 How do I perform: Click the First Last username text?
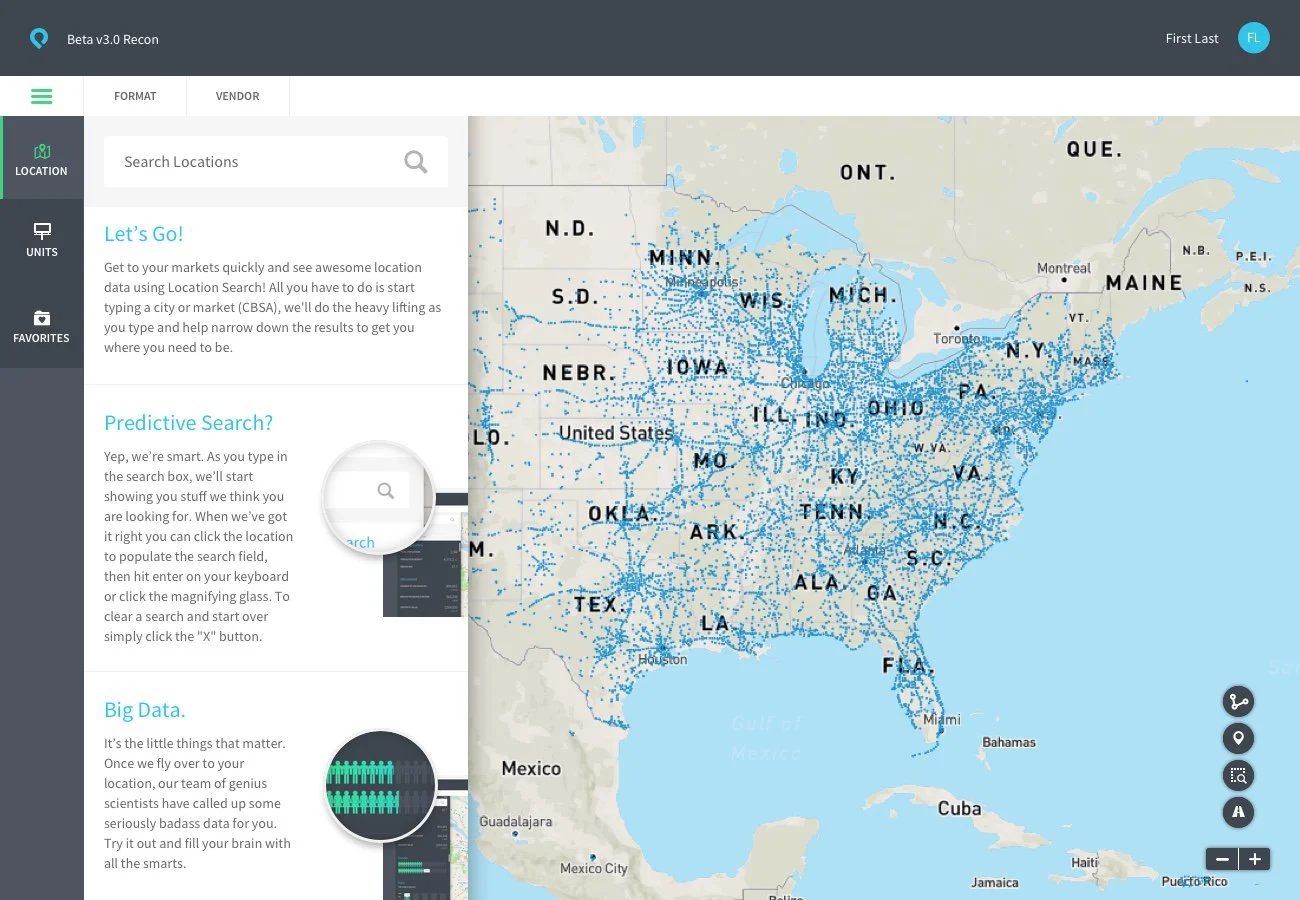pos(1191,37)
